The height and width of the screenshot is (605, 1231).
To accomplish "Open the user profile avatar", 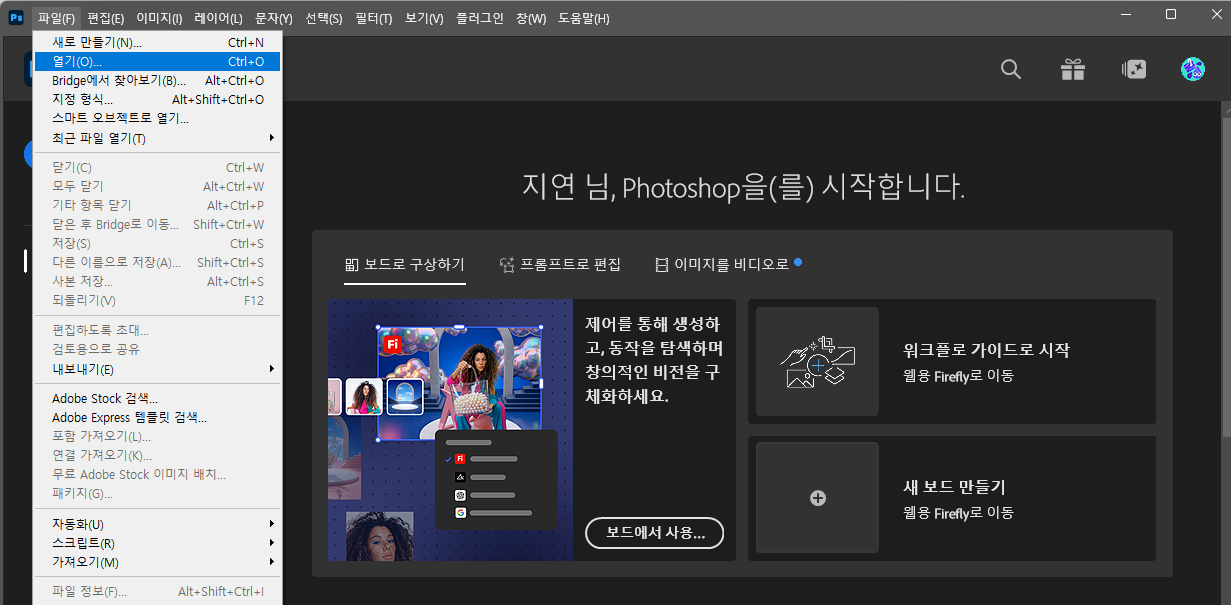I will coord(1193,69).
